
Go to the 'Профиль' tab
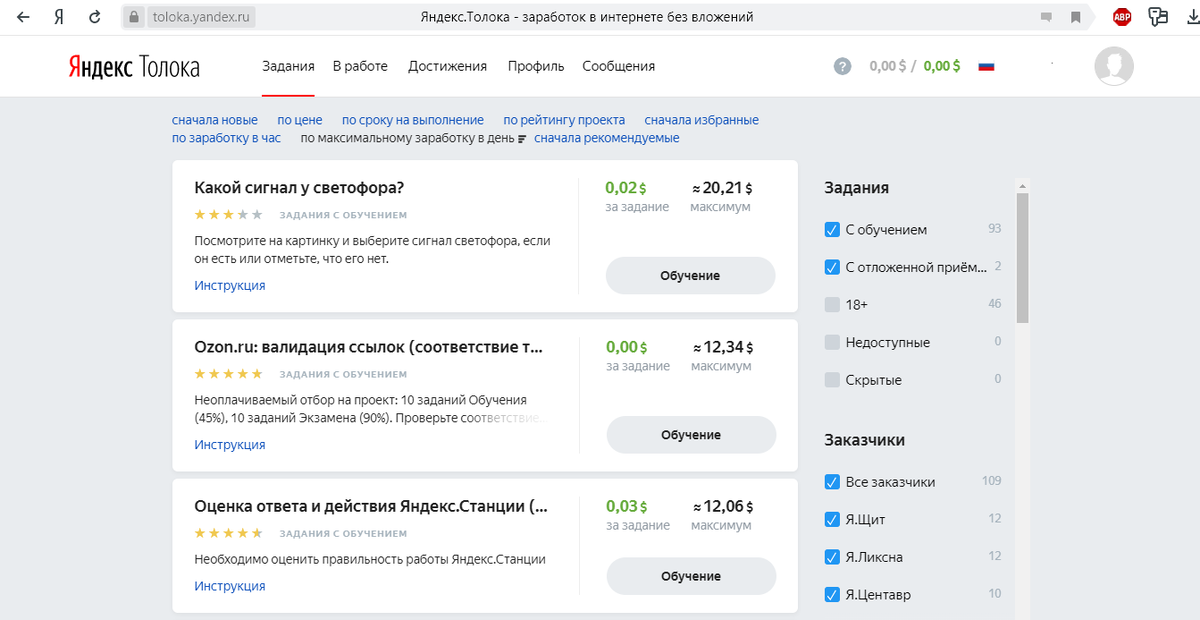click(x=536, y=66)
